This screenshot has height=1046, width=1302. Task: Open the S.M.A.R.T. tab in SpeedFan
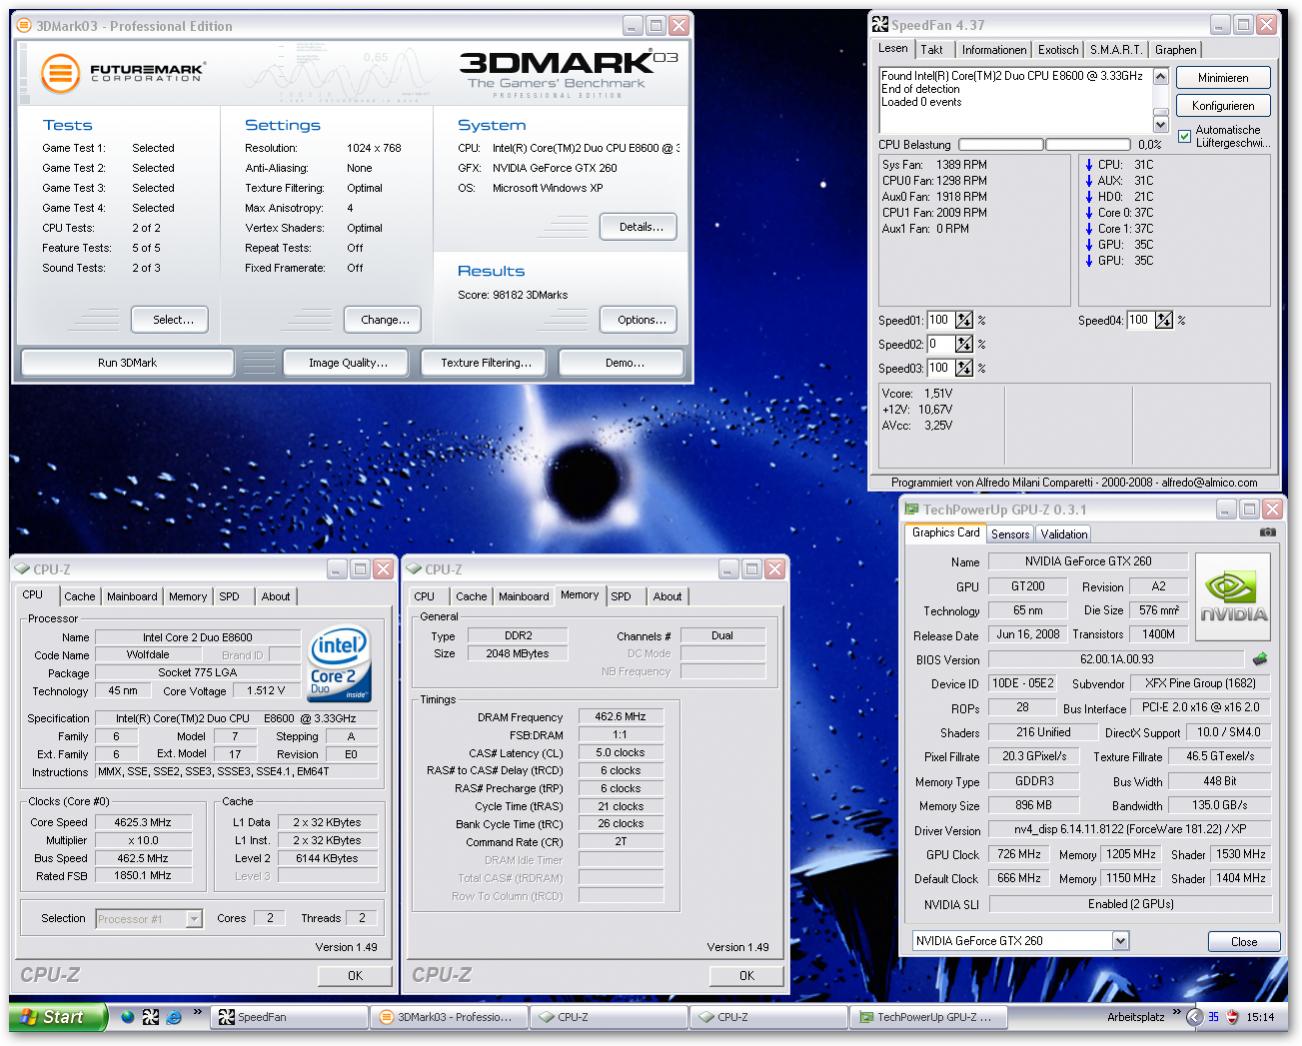pos(1116,50)
